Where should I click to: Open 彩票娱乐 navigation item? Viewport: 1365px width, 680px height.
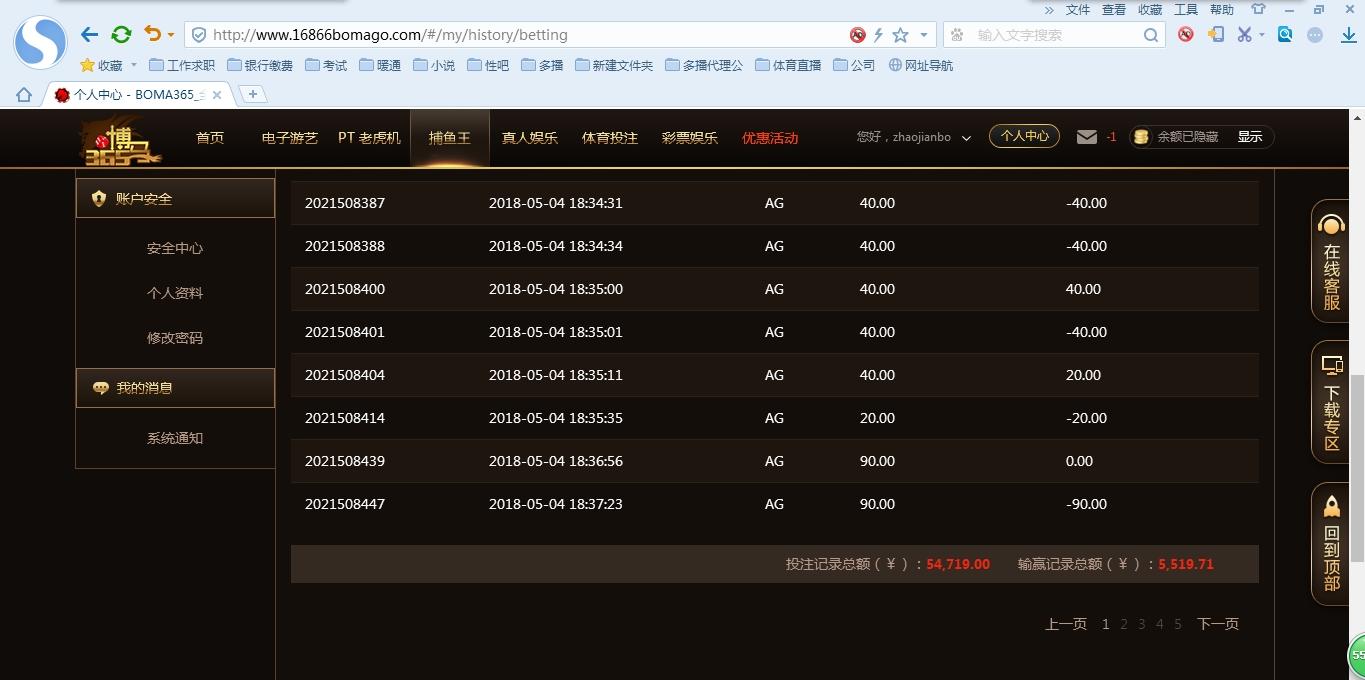pyautogui.click(x=690, y=138)
